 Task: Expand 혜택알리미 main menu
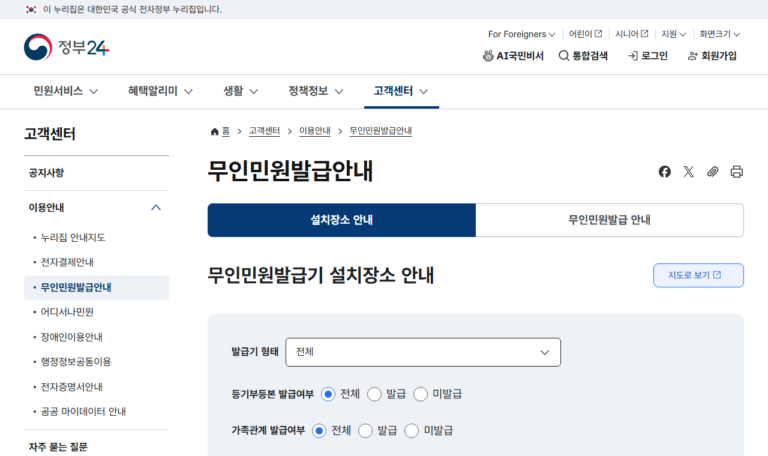pyautogui.click(x=160, y=91)
